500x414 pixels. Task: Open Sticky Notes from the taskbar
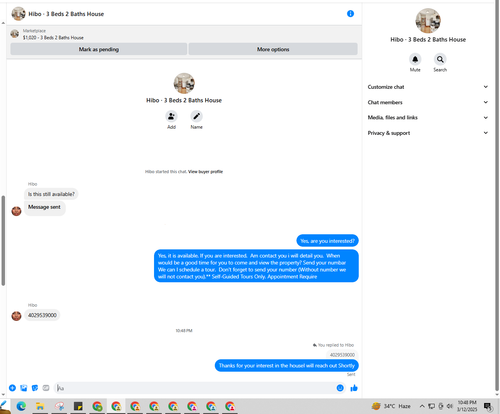(78, 406)
